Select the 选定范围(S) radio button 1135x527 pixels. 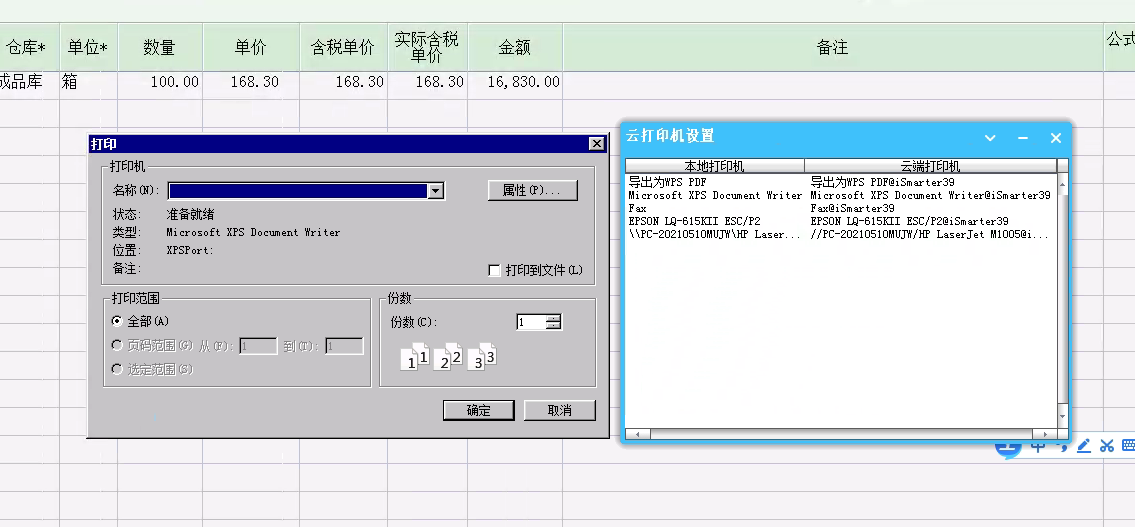pyautogui.click(x=117, y=369)
